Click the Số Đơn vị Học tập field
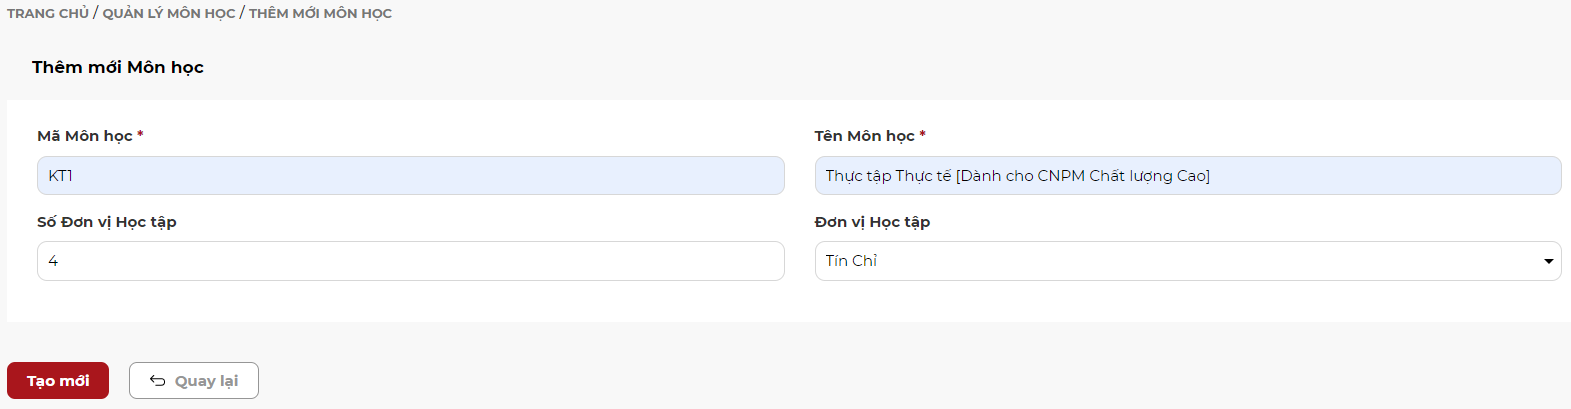The width and height of the screenshot is (1571, 409). point(410,261)
